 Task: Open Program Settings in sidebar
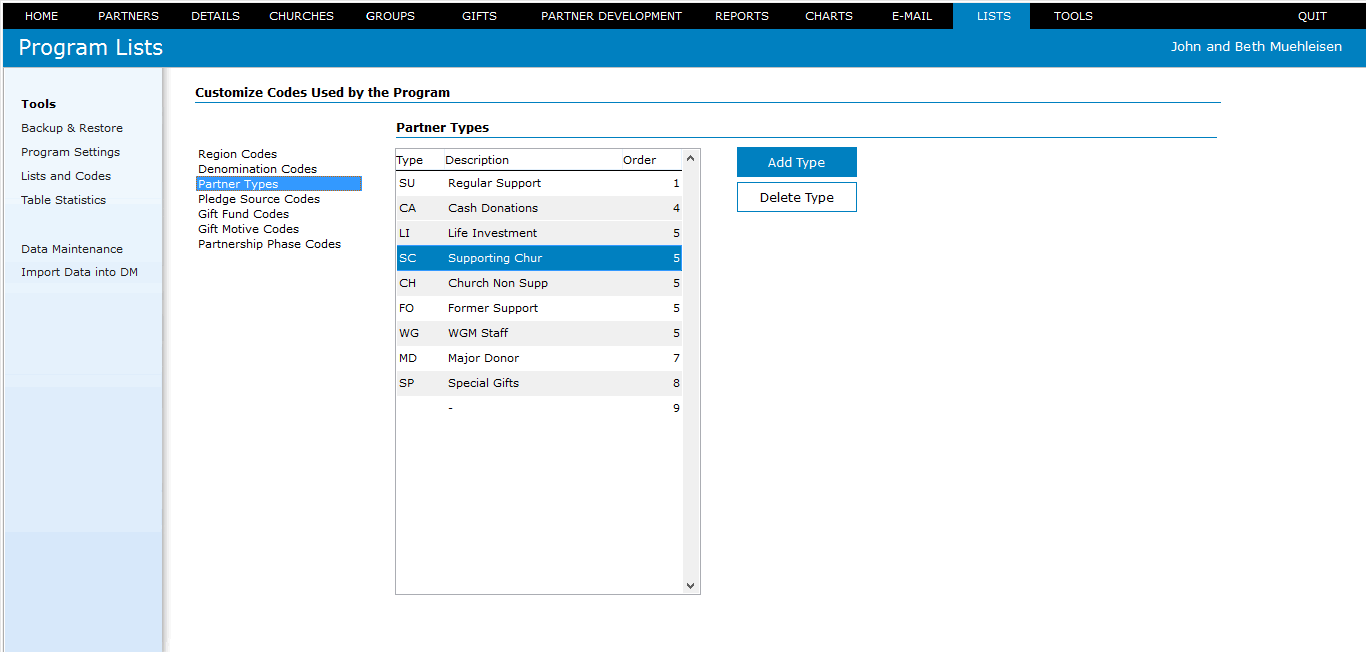point(70,152)
